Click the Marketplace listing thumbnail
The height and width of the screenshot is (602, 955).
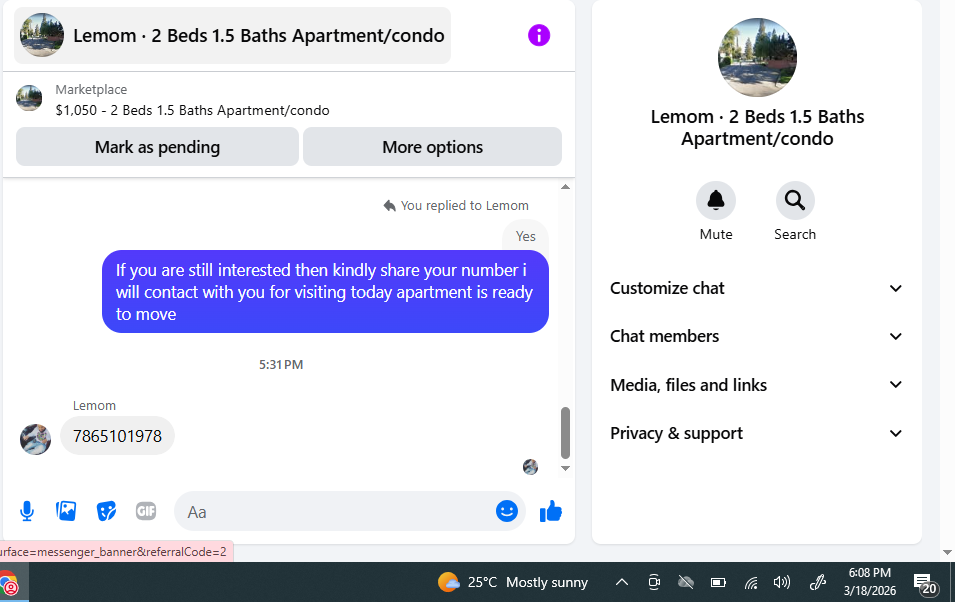click(29, 98)
